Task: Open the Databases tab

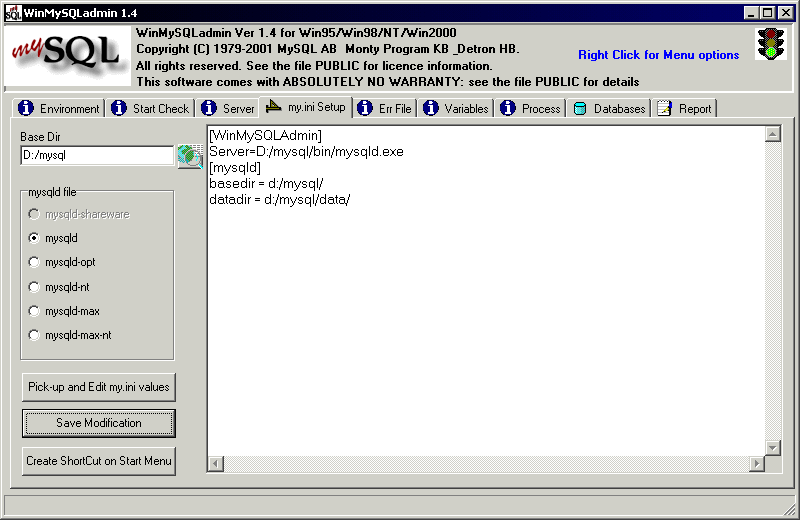Action: coord(609,108)
